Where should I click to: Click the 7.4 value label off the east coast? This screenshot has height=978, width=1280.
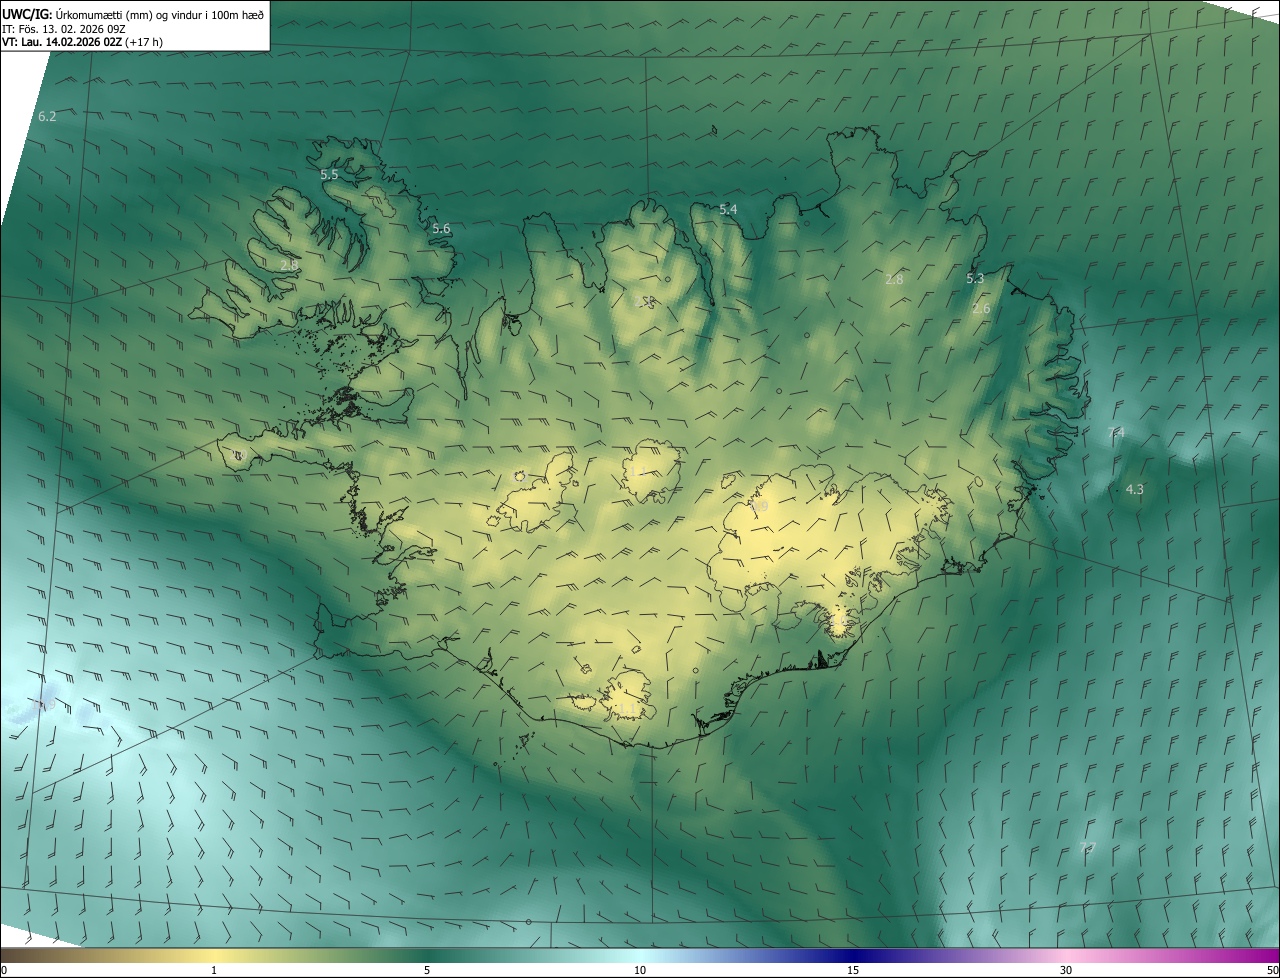click(x=1117, y=432)
